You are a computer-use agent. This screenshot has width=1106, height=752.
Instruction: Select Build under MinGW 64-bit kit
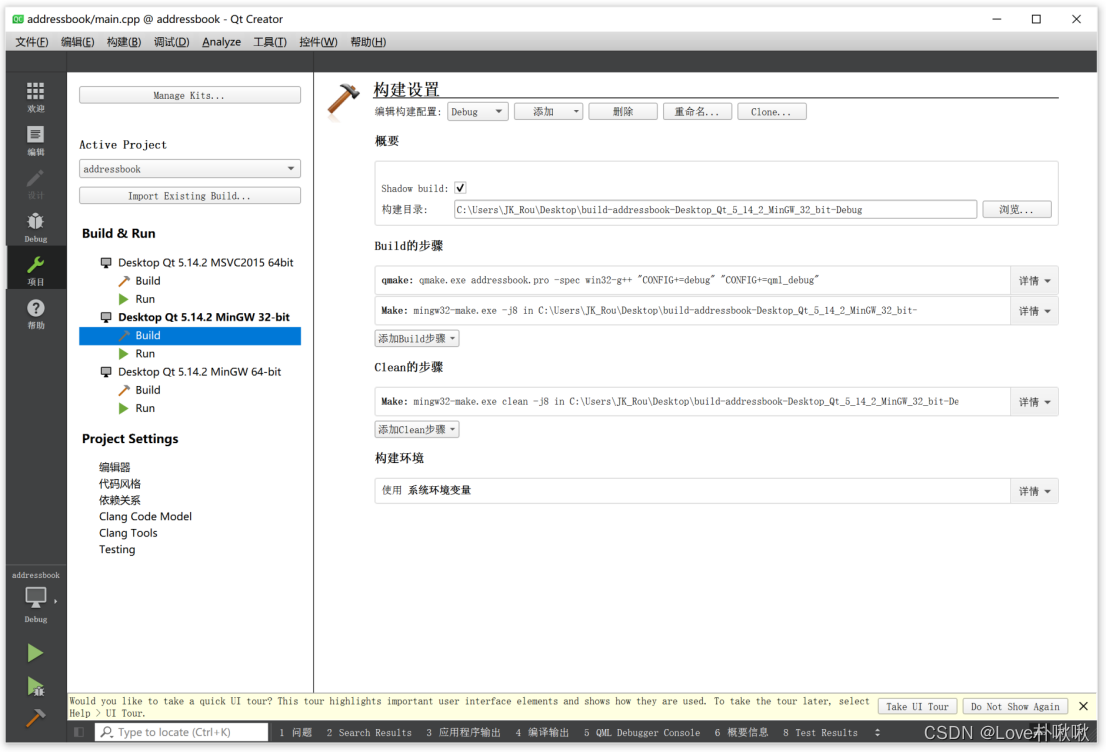(x=147, y=390)
